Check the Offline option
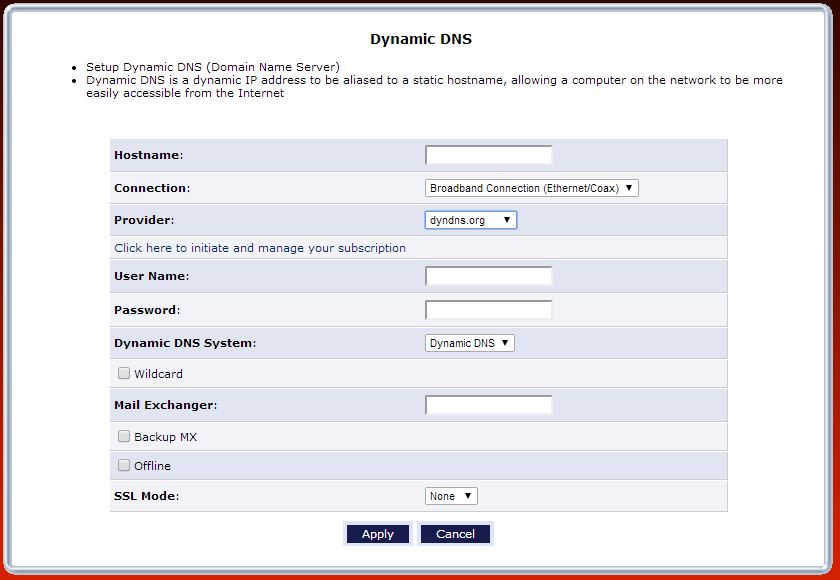This screenshot has width=840, height=580. 124,465
